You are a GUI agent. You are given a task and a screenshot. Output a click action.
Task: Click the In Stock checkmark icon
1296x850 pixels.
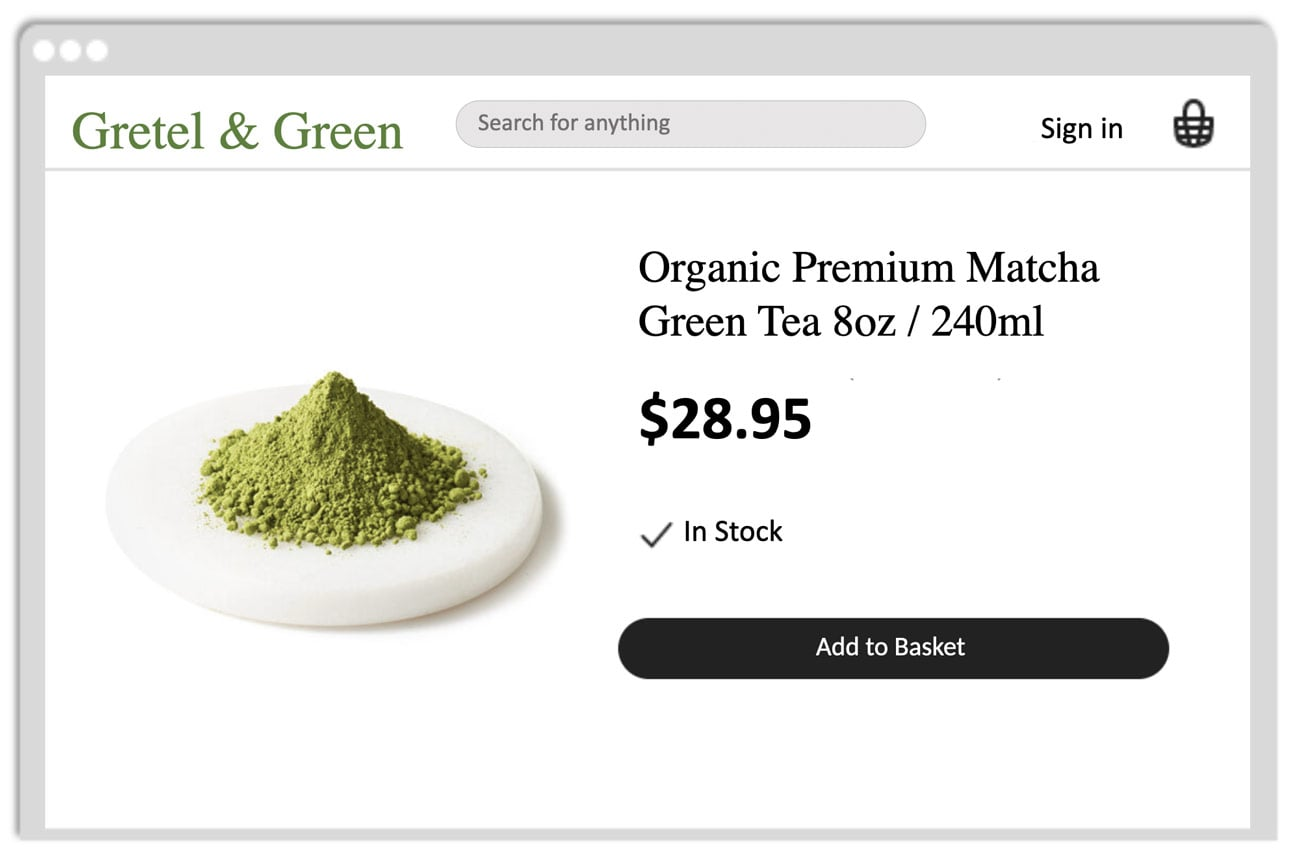point(655,535)
